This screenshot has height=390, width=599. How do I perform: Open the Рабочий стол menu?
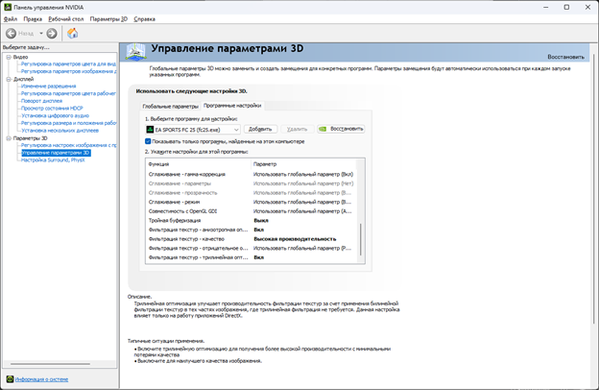coord(66,19)
